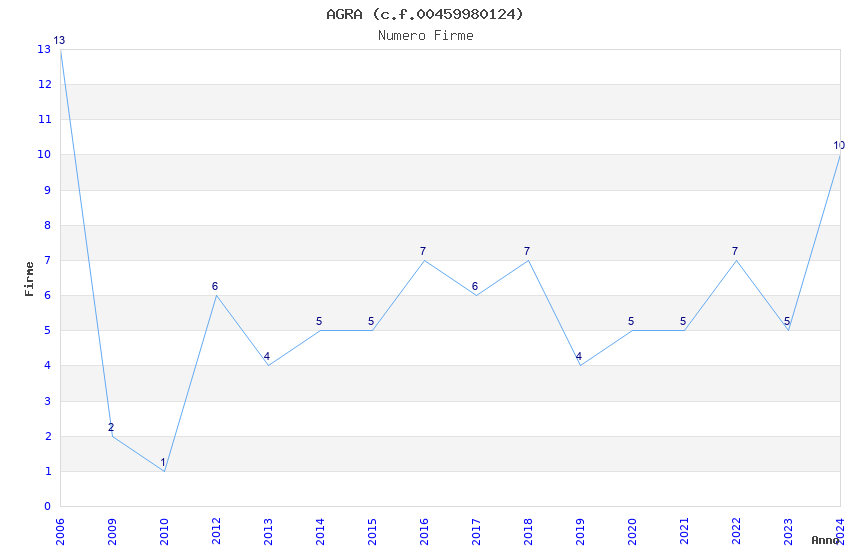Click y-axis tick label 12
This screenshot has width=850, height=550.
44,84
